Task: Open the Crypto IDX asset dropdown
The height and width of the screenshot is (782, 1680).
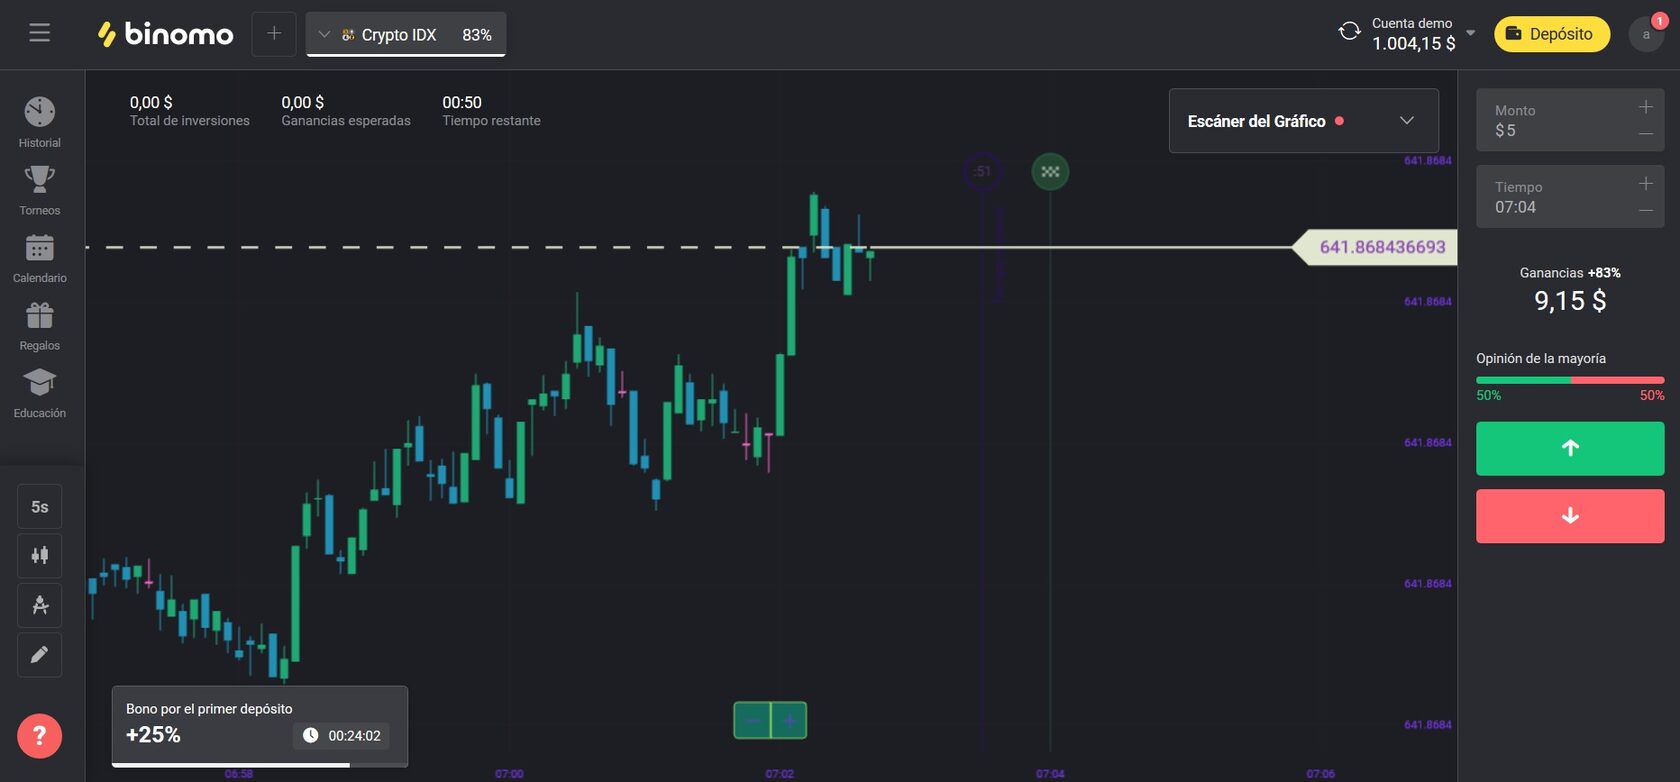Action: (323, 34)
